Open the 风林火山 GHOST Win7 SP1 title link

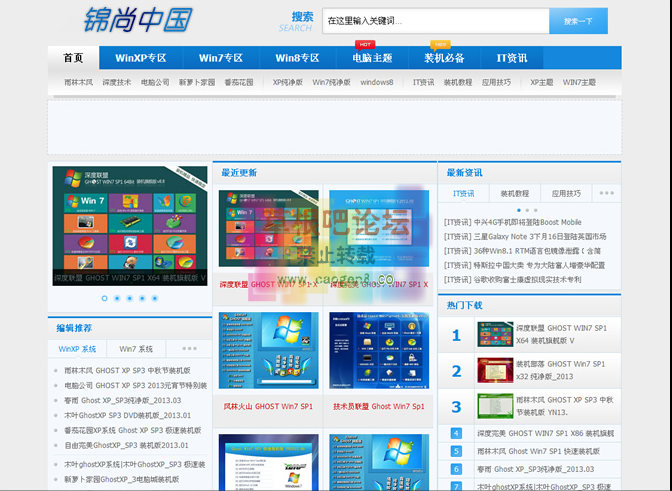pyautogui.click(x=268, y=406)
